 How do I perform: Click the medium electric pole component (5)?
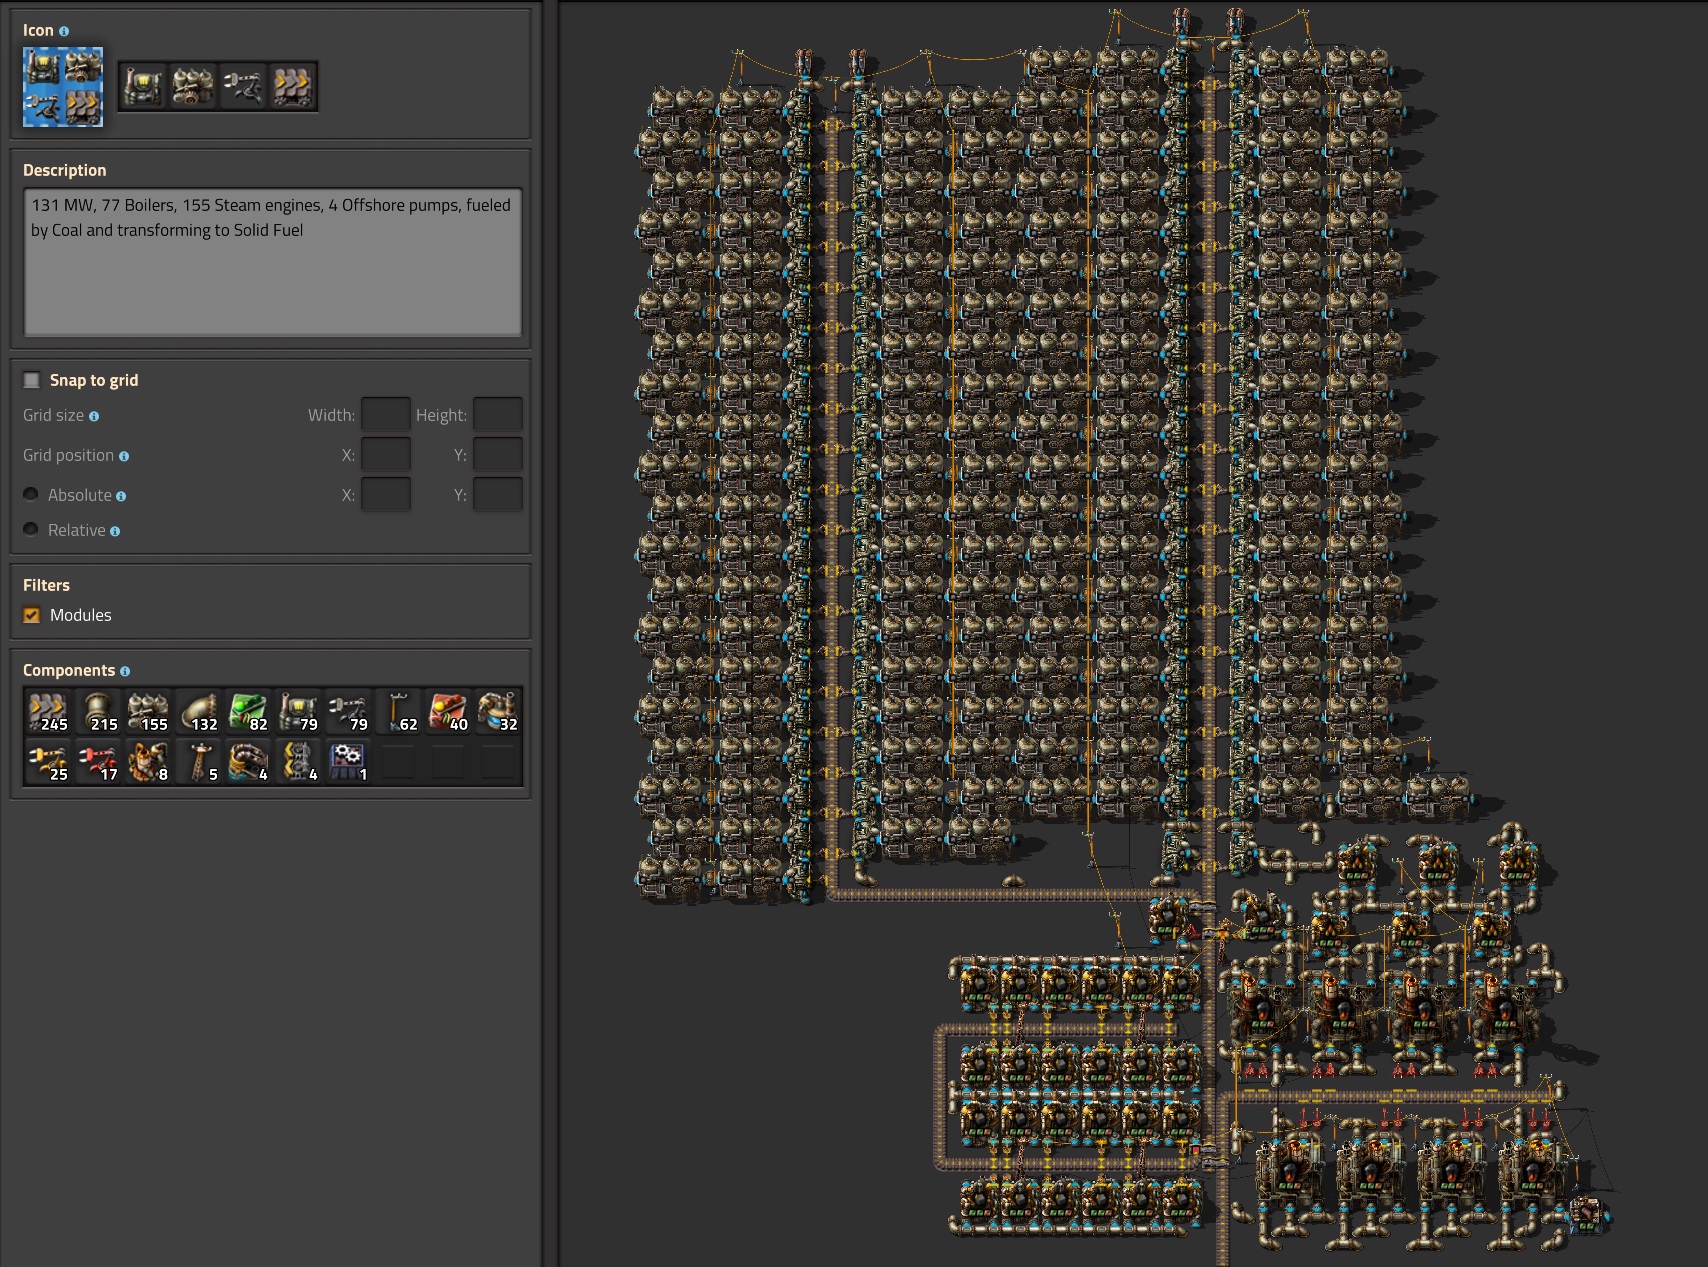click(x=198, y=761)
